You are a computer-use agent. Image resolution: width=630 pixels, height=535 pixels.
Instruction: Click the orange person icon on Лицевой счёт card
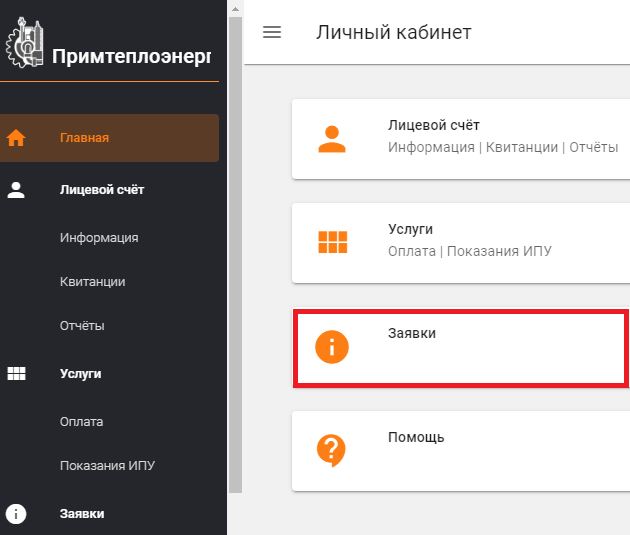coord(332,139)
